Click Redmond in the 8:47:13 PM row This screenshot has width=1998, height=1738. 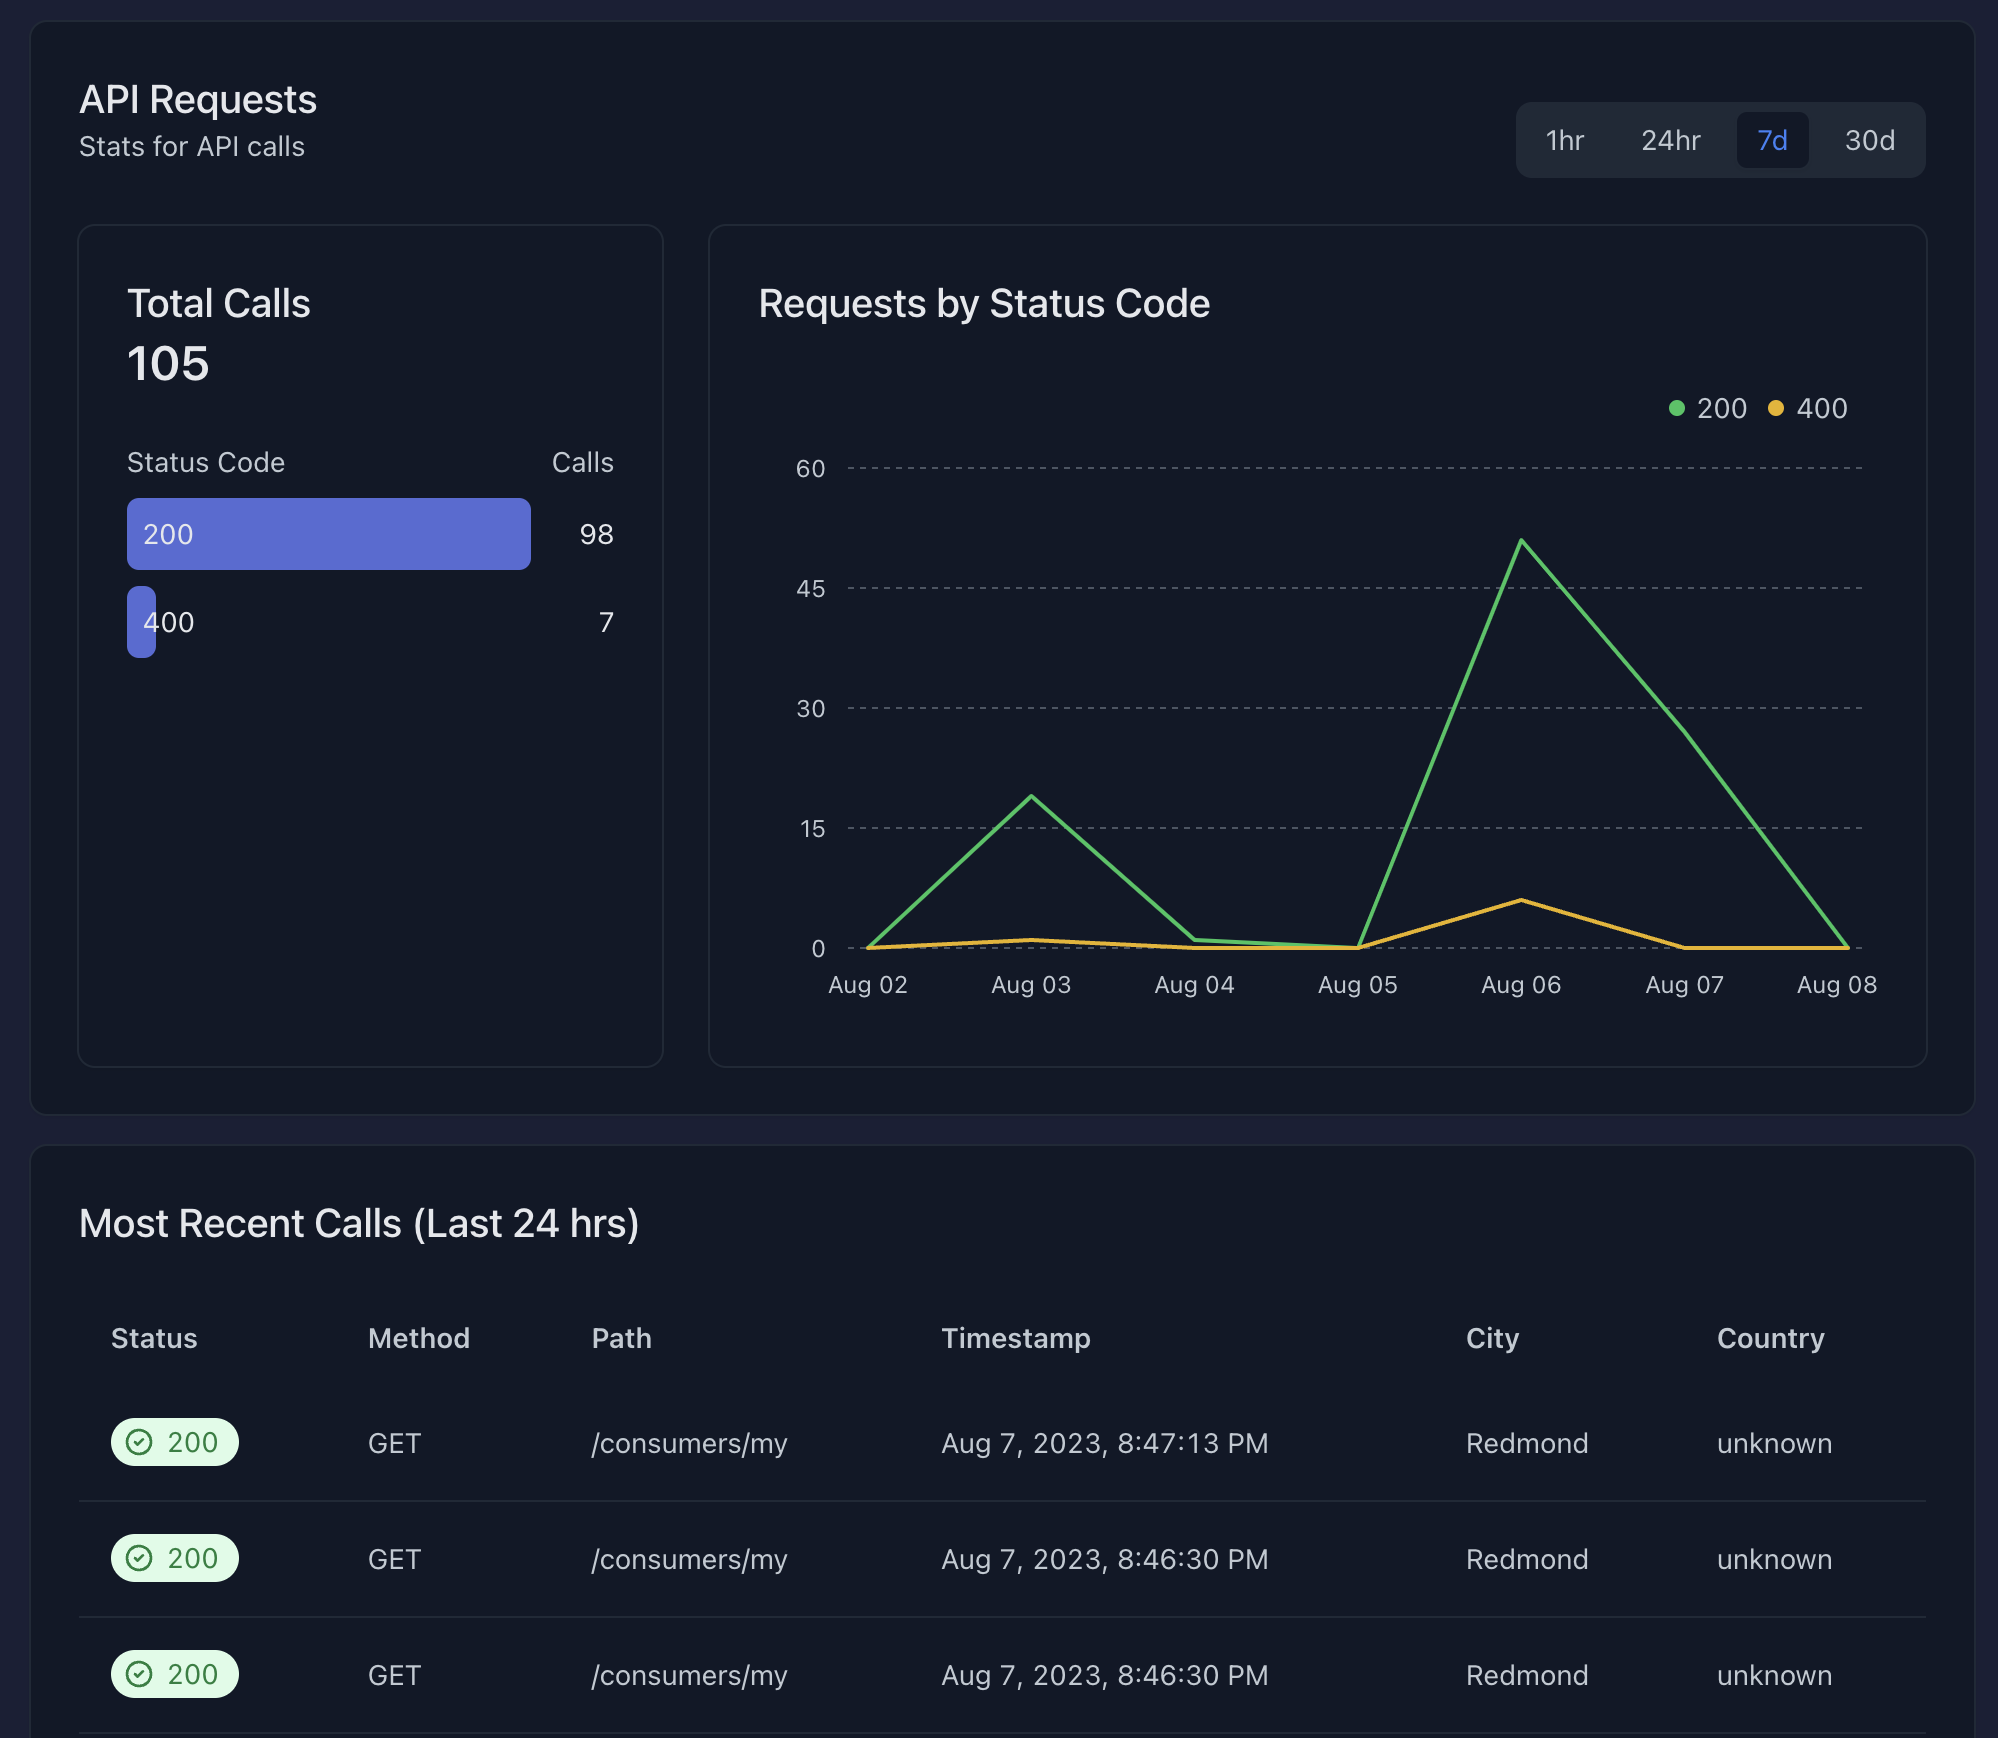(x=1527, y=1443)
